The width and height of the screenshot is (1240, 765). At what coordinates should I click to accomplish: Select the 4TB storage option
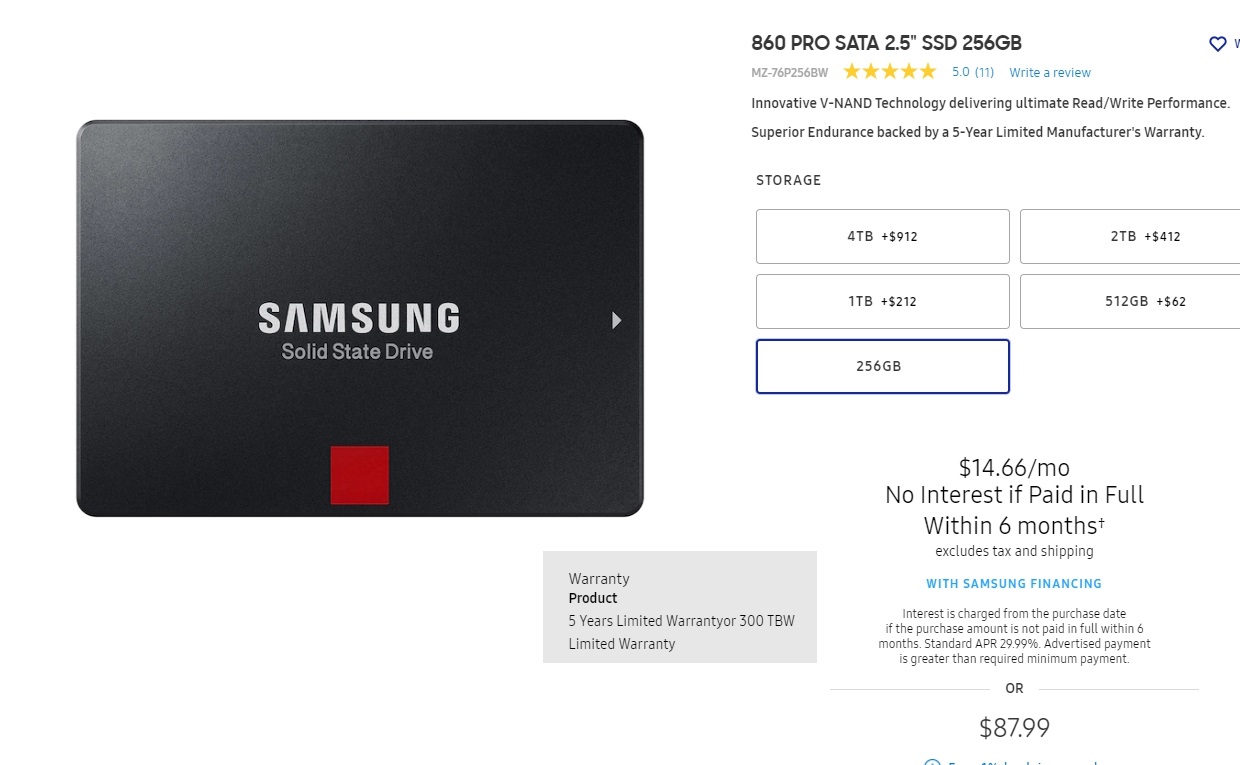click(882, 237)
